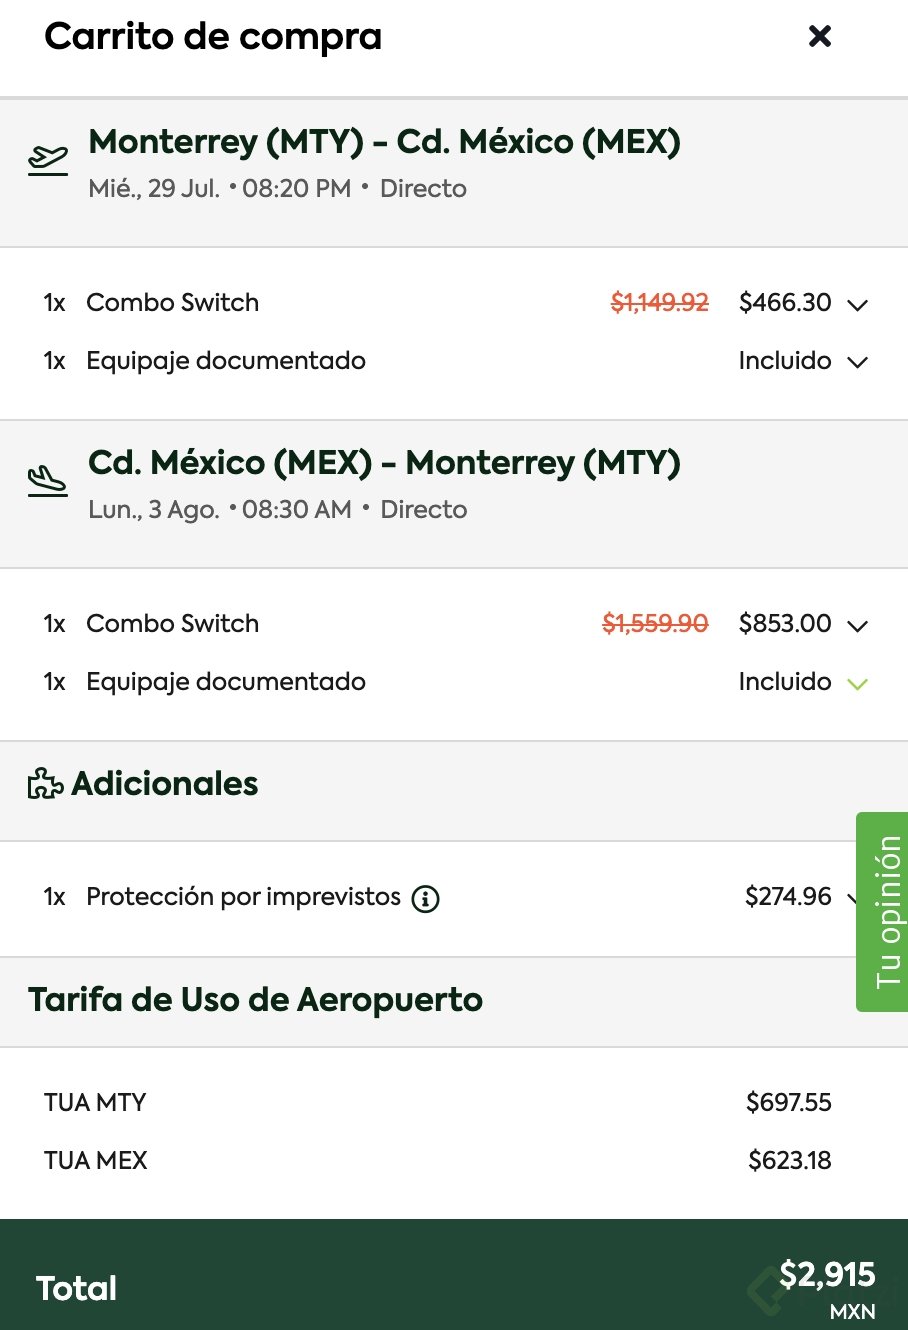The image size is (908, 1330).
Task: Click the Total $2,915 MXN bar
Action: pyautogui.click(x=454, y=1286)
